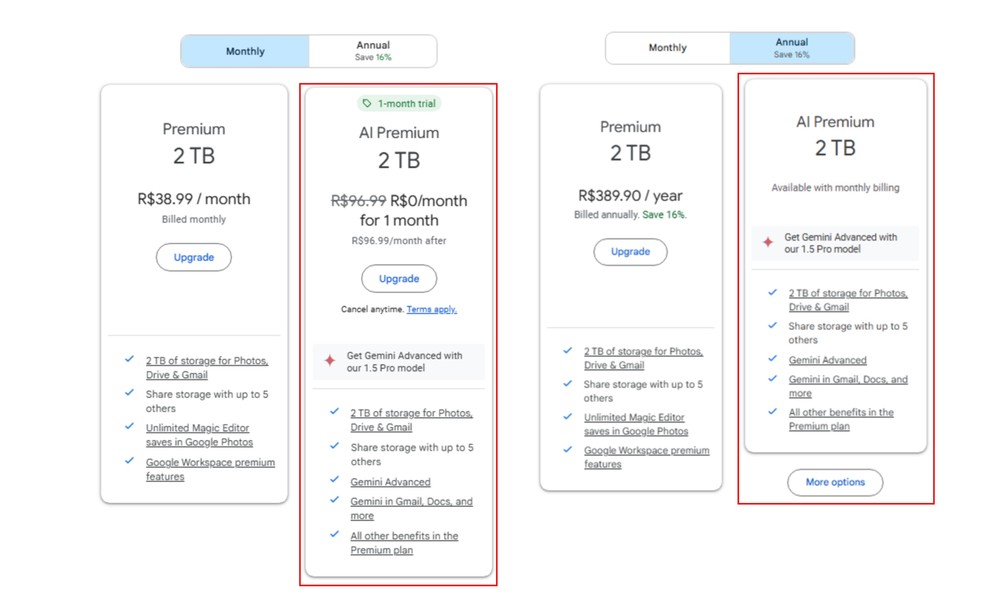Click checkmark beside "2 TB of storage" in Premium card
The width and height of the screenshot is (984, 615).
pos(129,360)
